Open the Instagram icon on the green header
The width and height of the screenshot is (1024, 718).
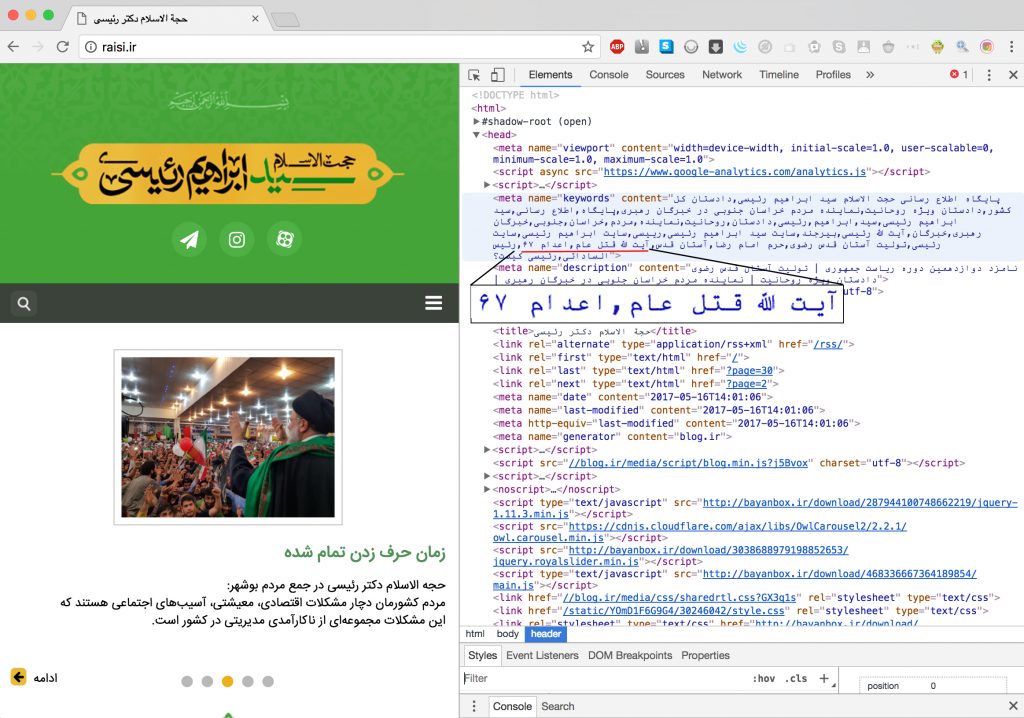point(237,240)
